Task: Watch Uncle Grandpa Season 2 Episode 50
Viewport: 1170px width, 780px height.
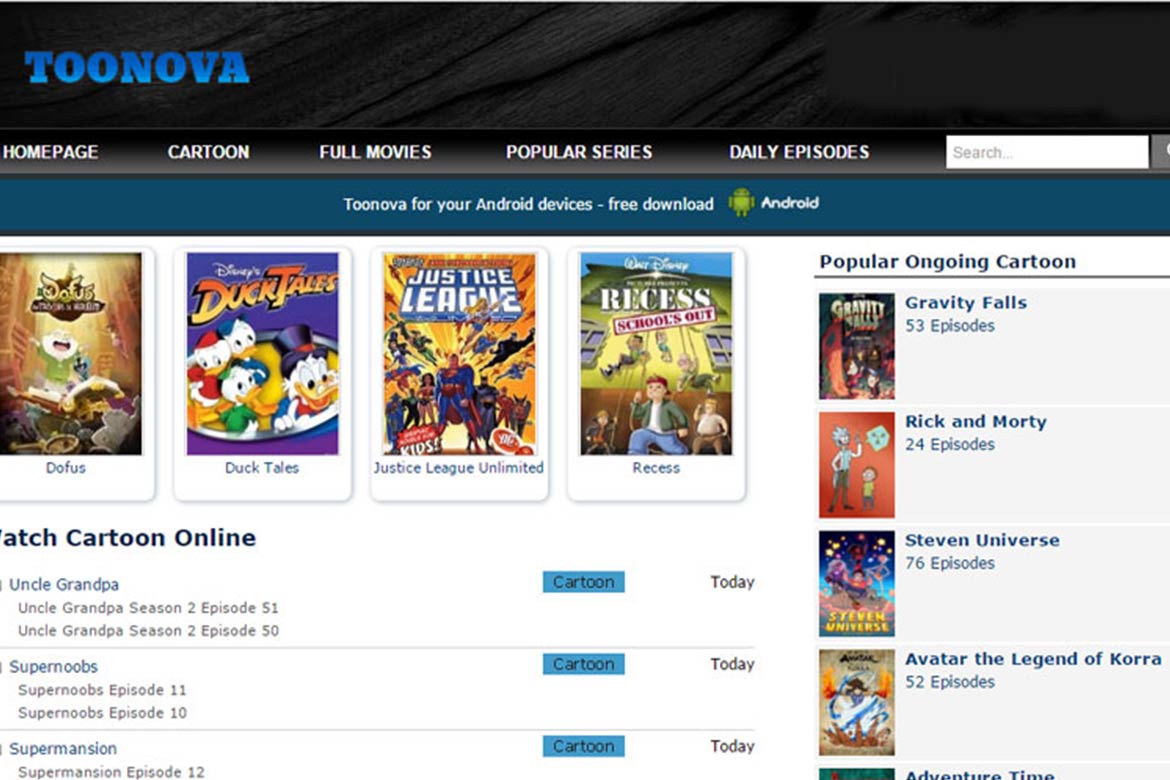Action: click(x=148, y=631)
